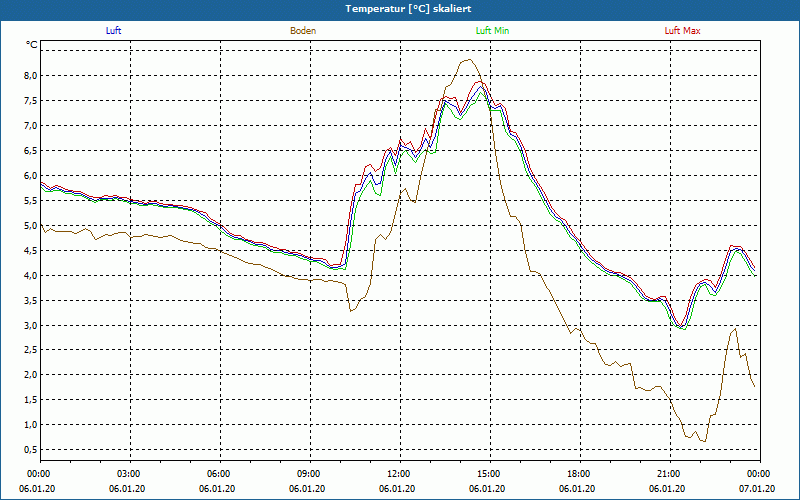Screen dimensions: 800x500
Task: Click the °C unit label
Action: (x=32, y=45)
